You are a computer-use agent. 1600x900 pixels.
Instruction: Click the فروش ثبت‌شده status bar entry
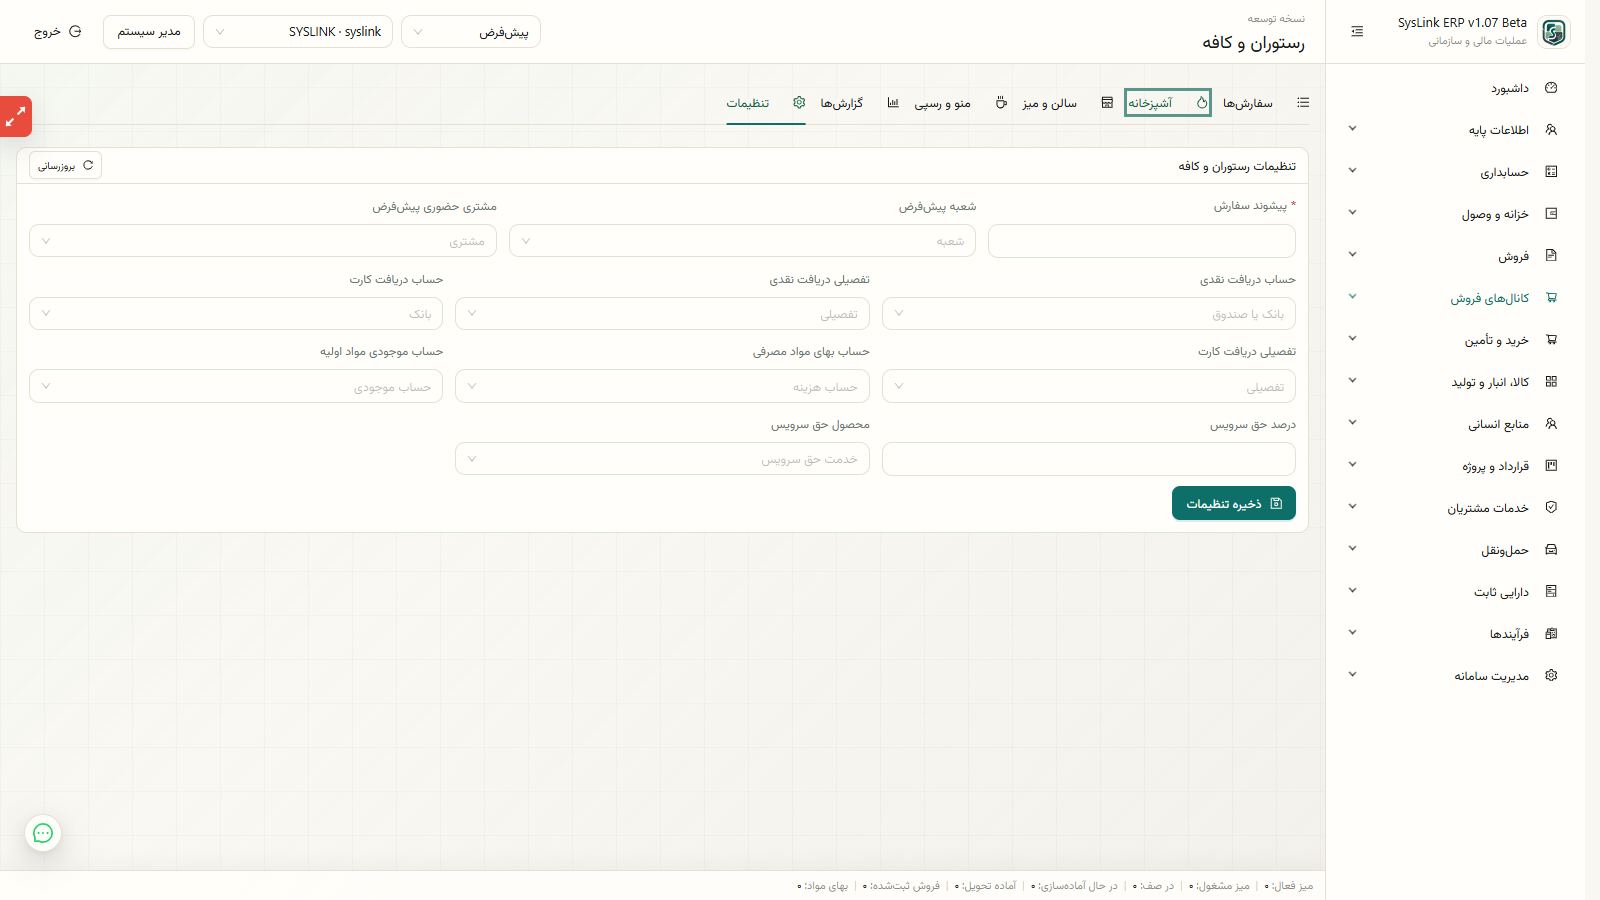pyautogui.click(x=901, y=886)
